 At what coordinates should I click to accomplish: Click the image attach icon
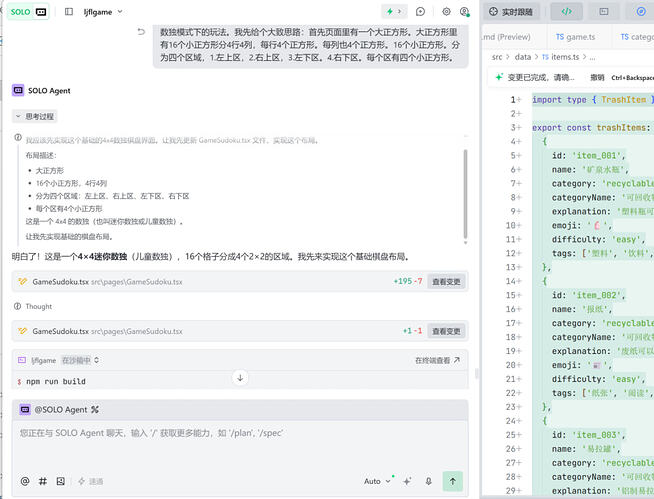tap(60, 481)
